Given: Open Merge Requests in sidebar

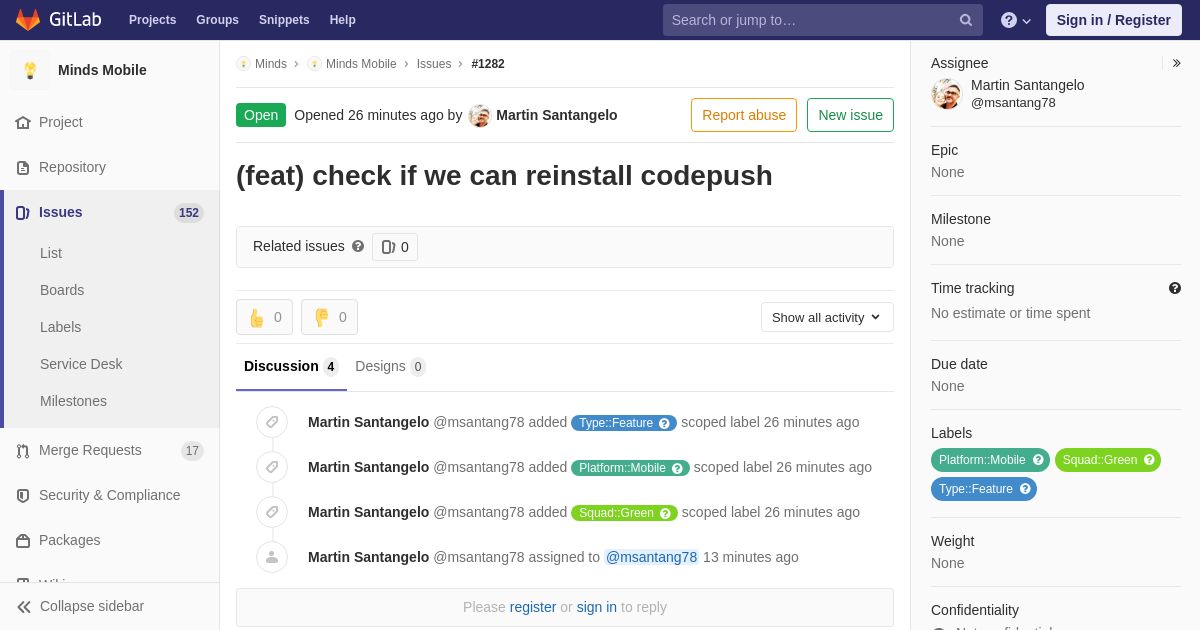Looking at the screenshot, I should (x=90, y=450).
